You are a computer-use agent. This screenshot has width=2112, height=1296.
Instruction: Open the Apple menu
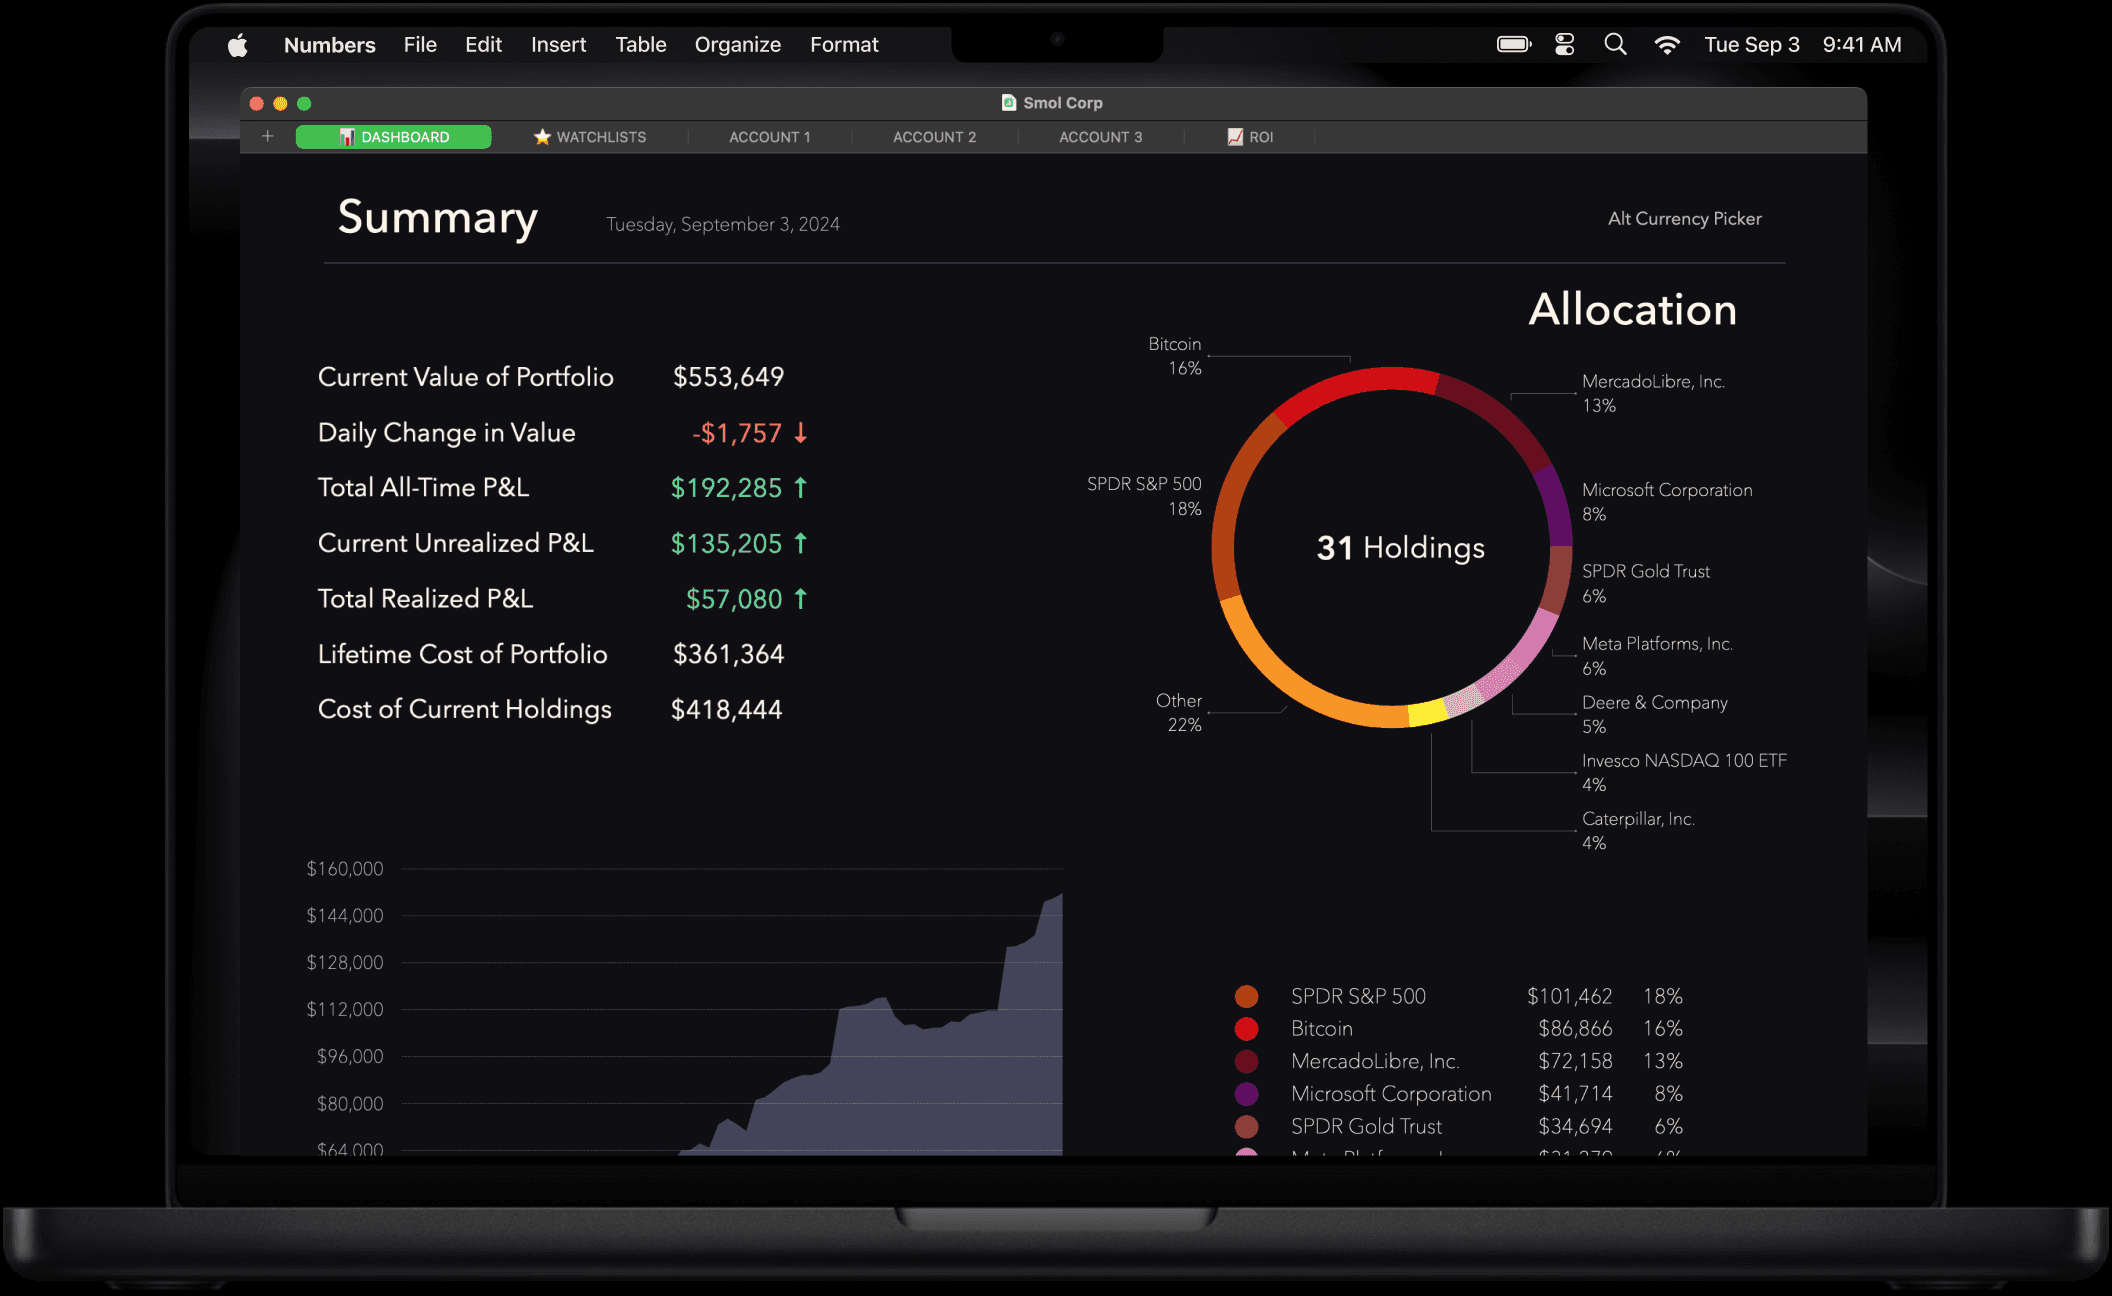click(237, 45)
